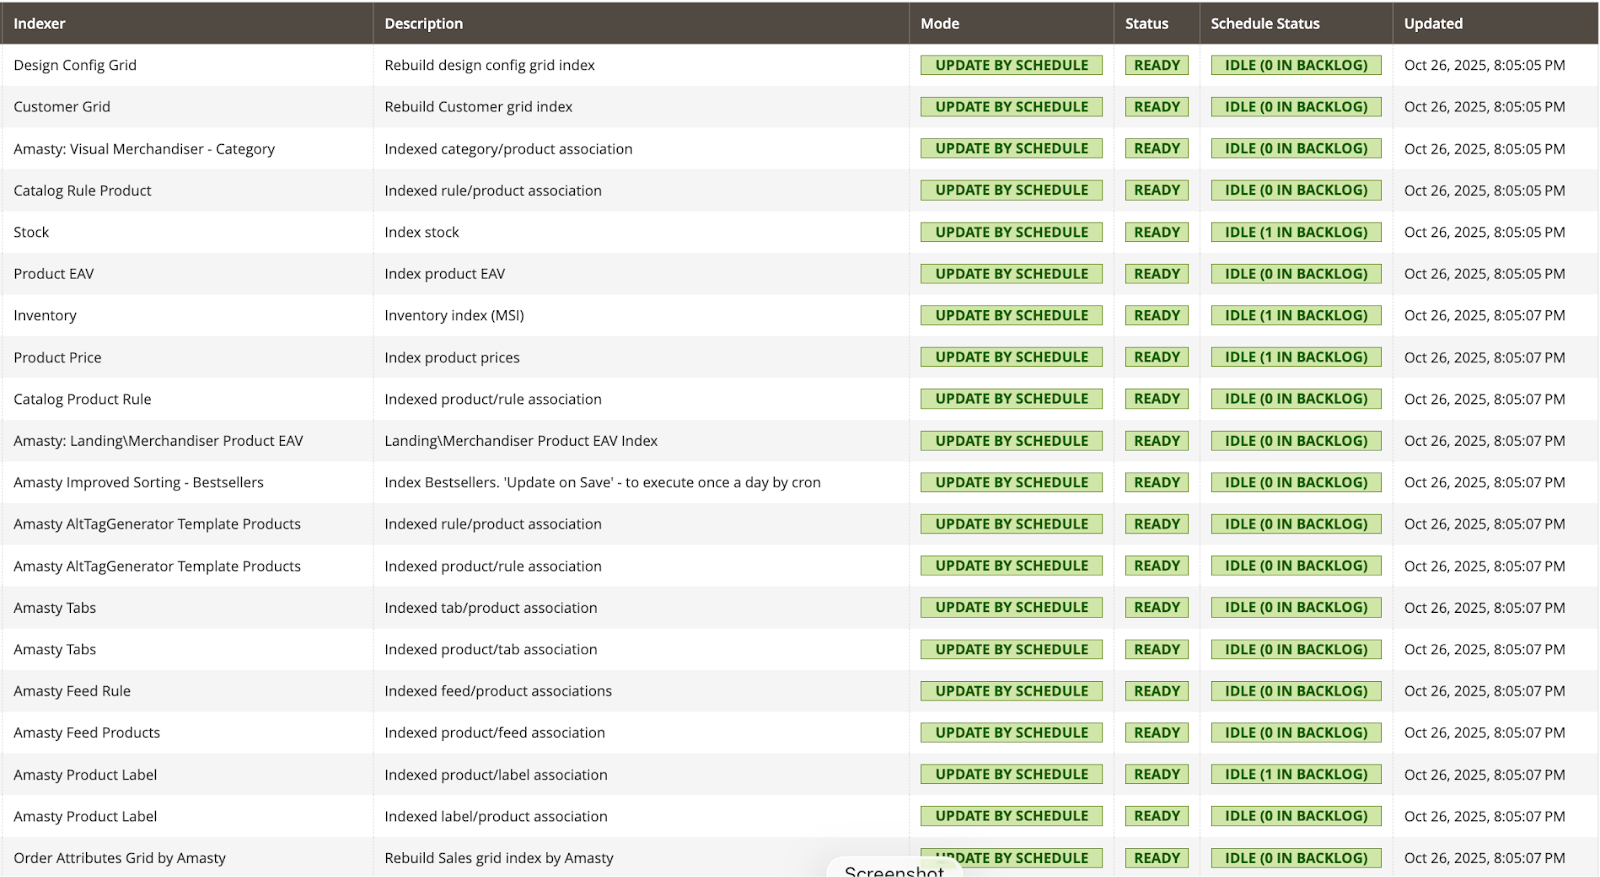This screenshot has width=1600, height=877.
Task: Click Update by Schedule badge for Product EAV
Action: pos(1011,274)
